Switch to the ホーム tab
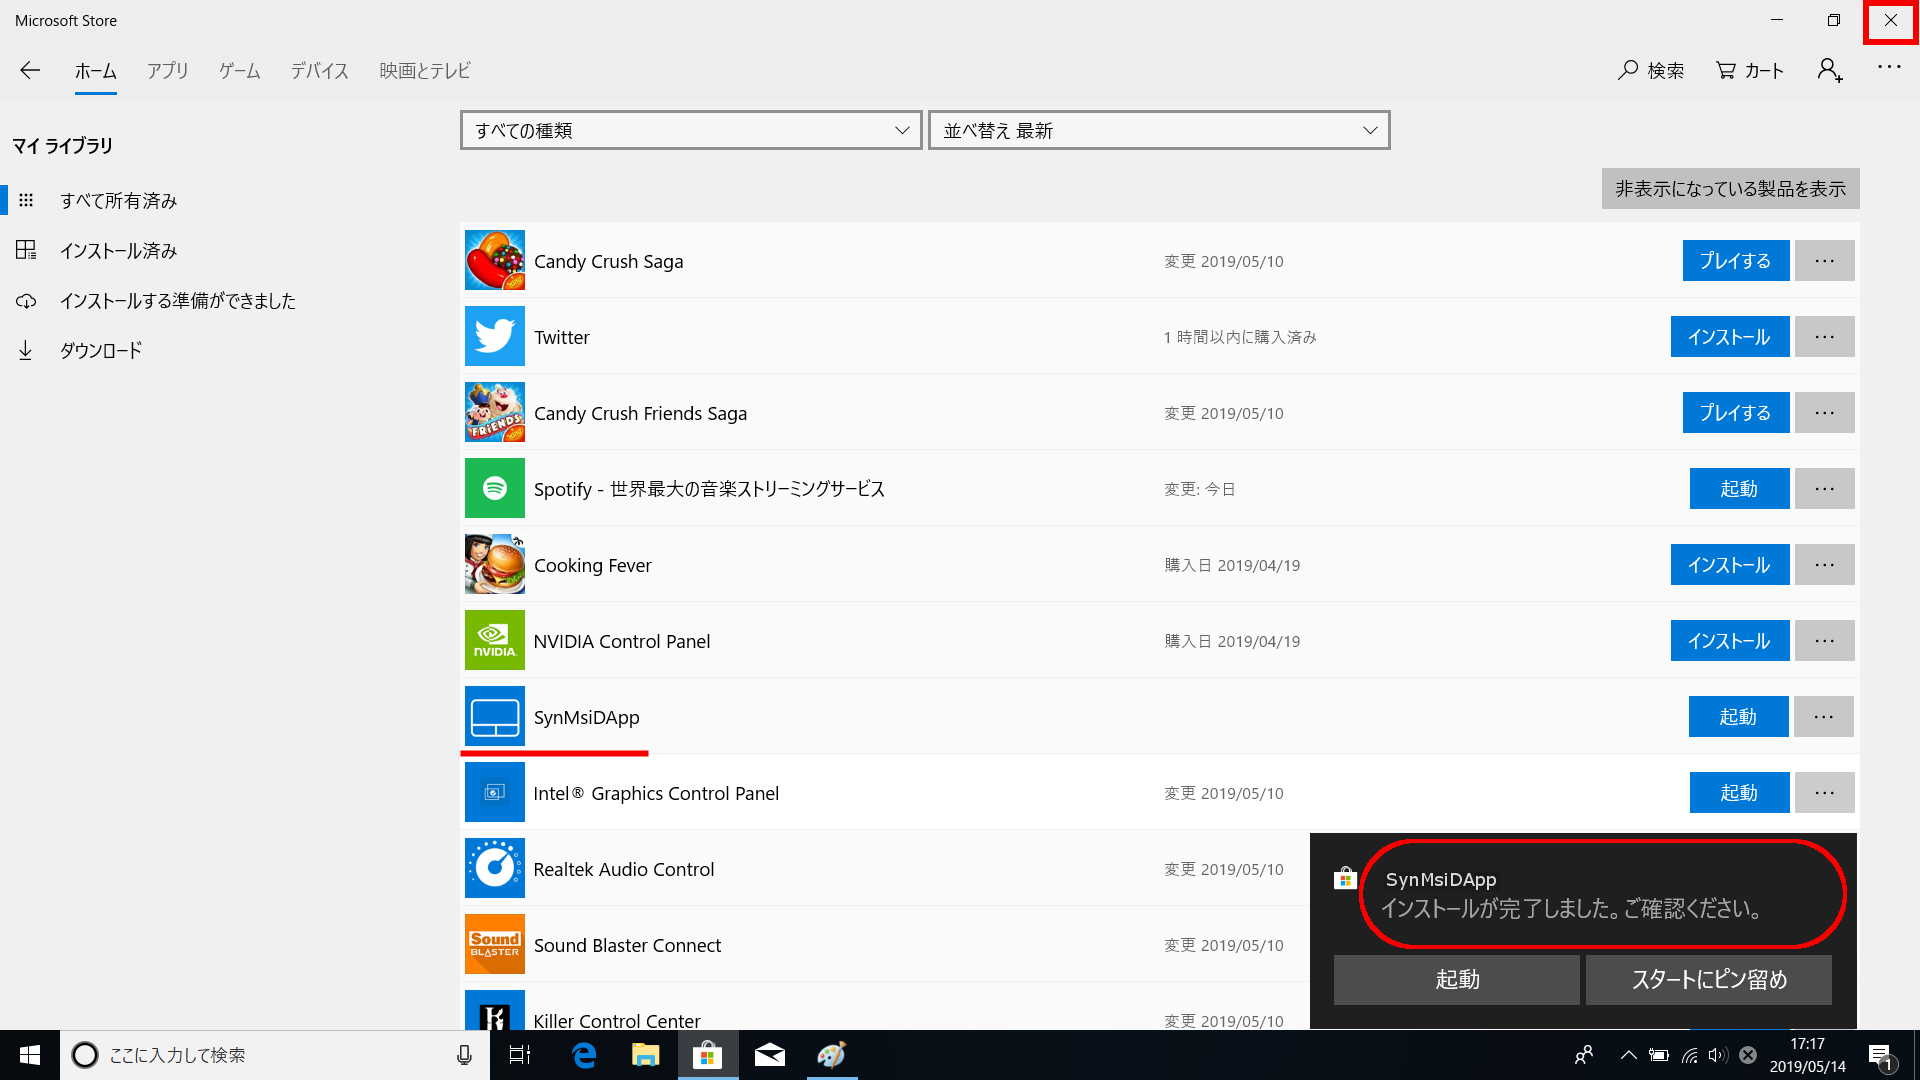The image size is (1920, 1080). (96, 71)
